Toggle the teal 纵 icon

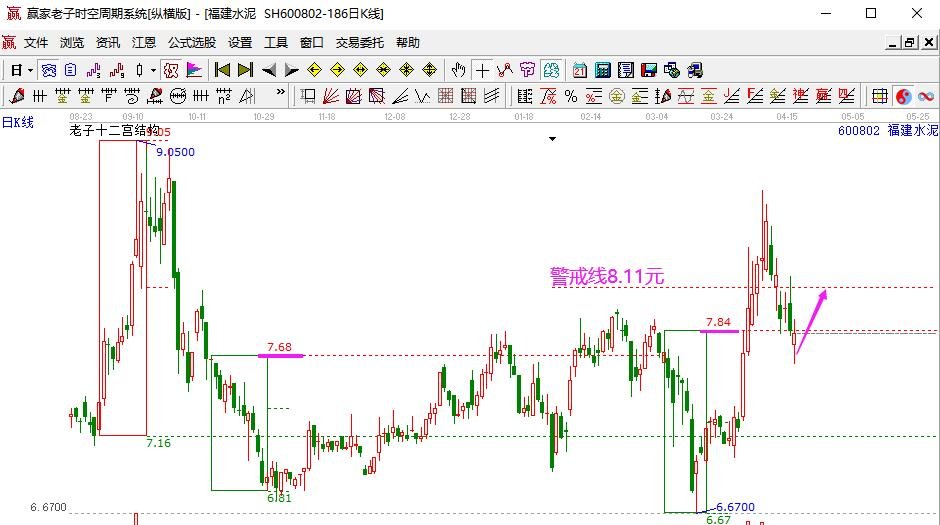tap(551, 70)
